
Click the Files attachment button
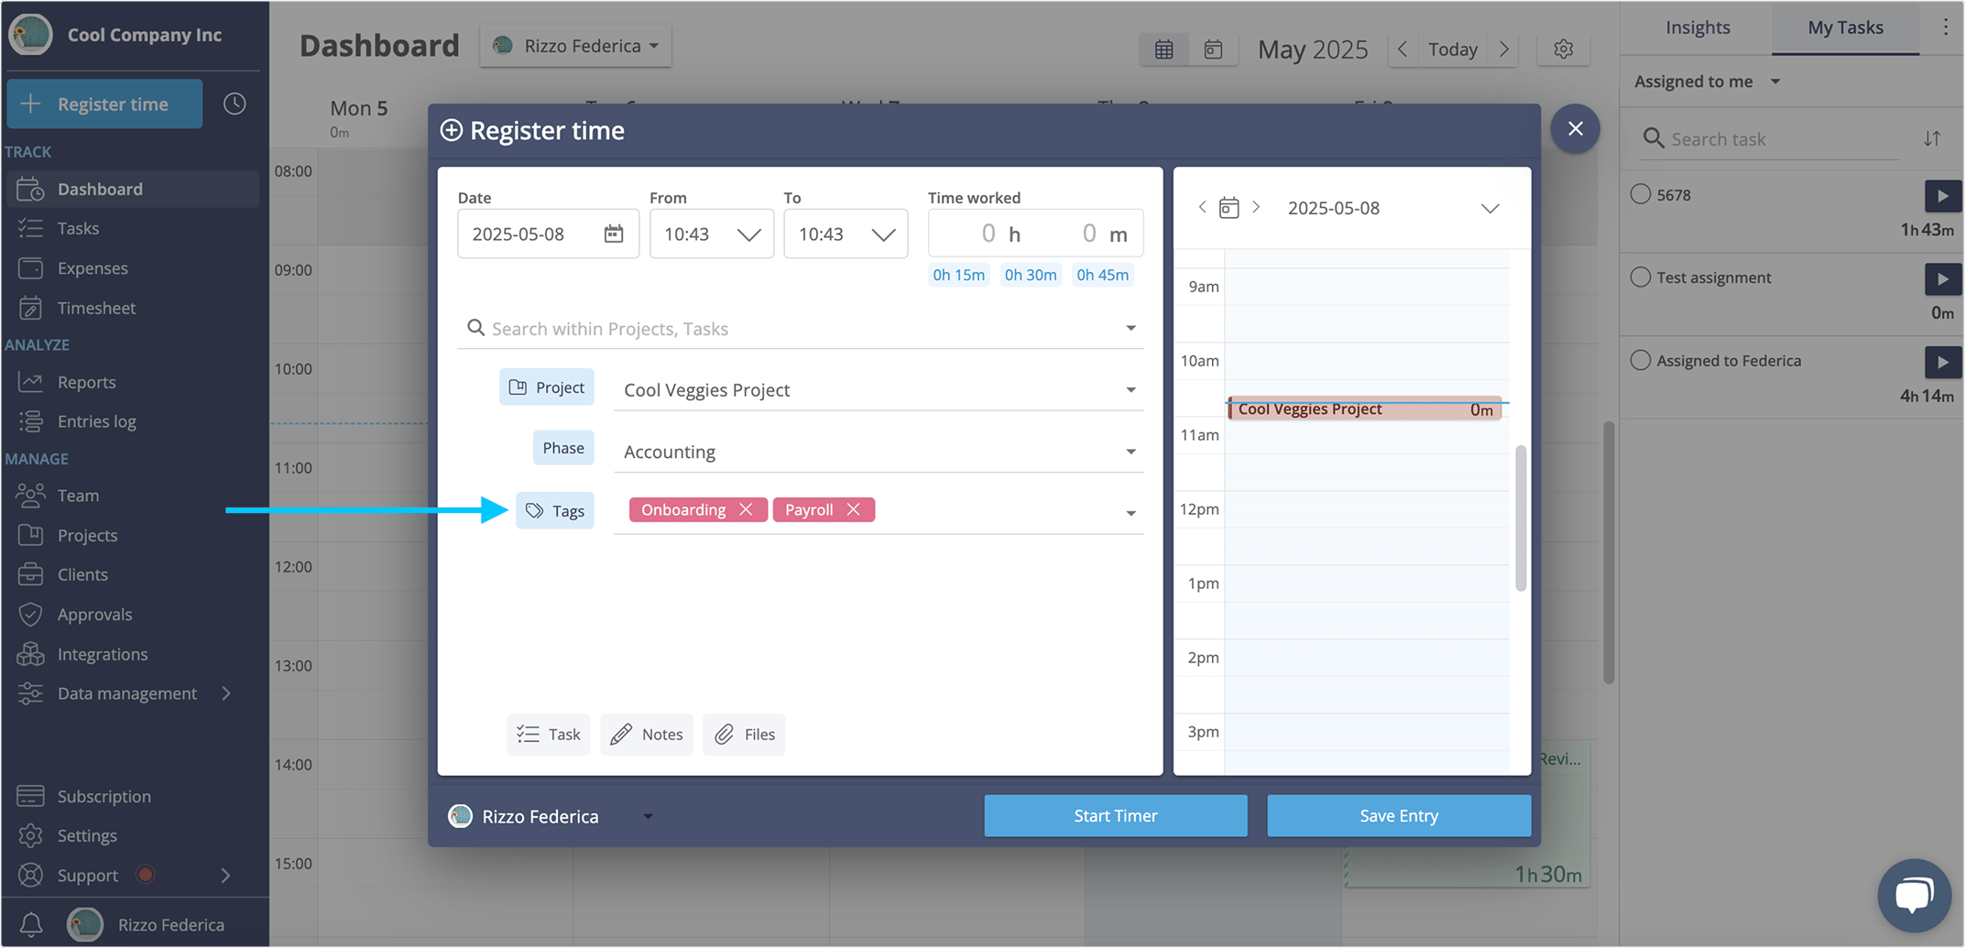point(744,734)
